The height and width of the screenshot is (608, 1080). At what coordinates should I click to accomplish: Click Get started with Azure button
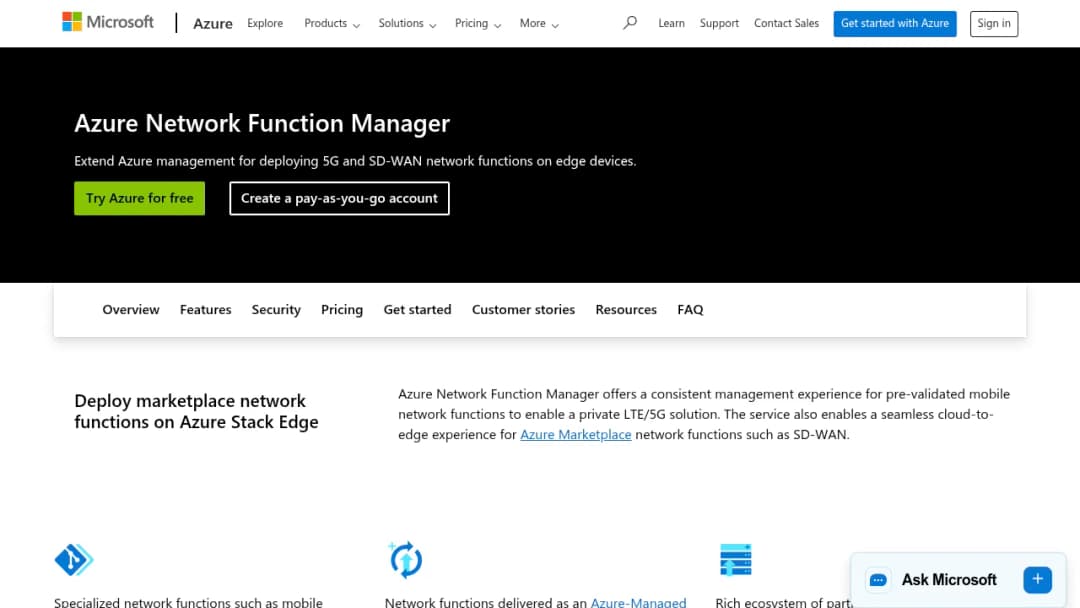895,23
